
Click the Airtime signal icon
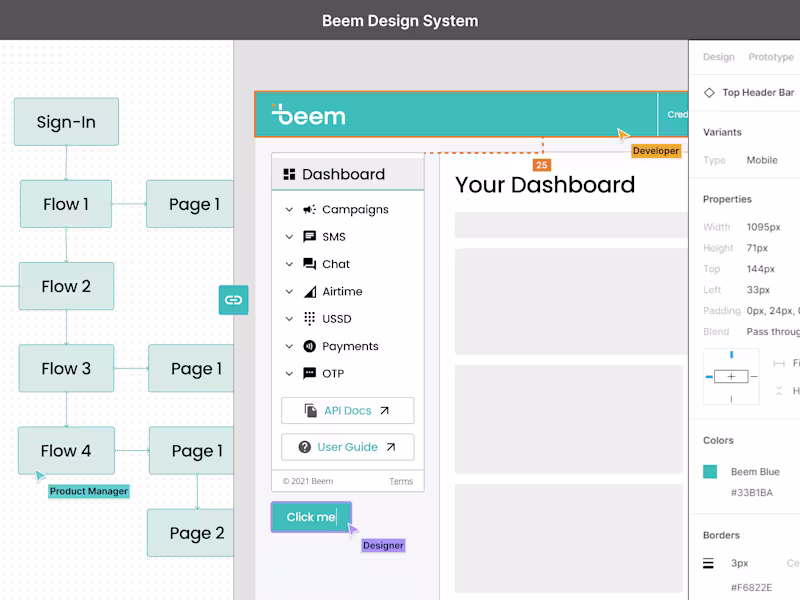(309, 292)
